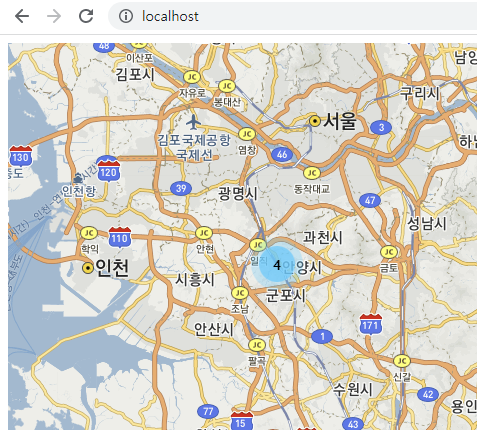Click the expressway 171 shield
This screenshot has height=430, width=477.
371,324
